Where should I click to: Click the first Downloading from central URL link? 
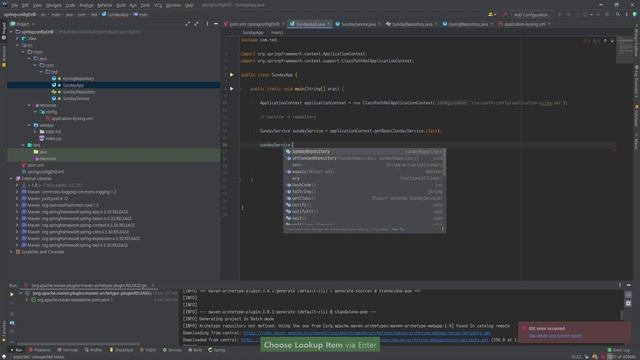pyautogui.click(x=367, y=333)
